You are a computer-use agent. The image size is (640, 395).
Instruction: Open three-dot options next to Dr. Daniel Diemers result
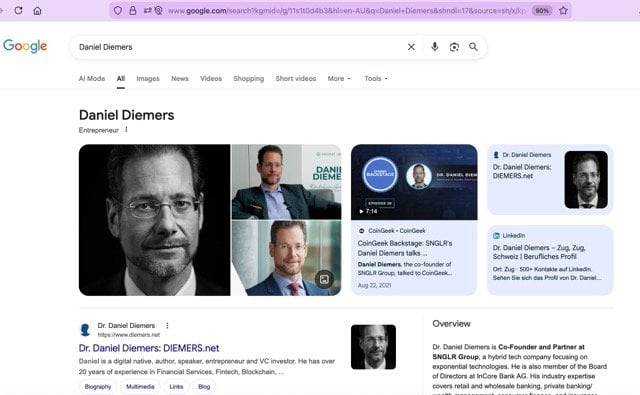click(167, 325)
